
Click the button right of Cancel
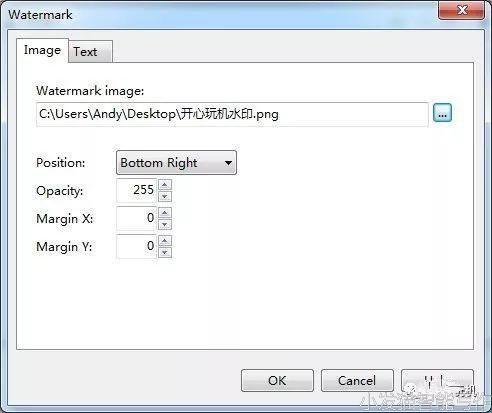437,380
